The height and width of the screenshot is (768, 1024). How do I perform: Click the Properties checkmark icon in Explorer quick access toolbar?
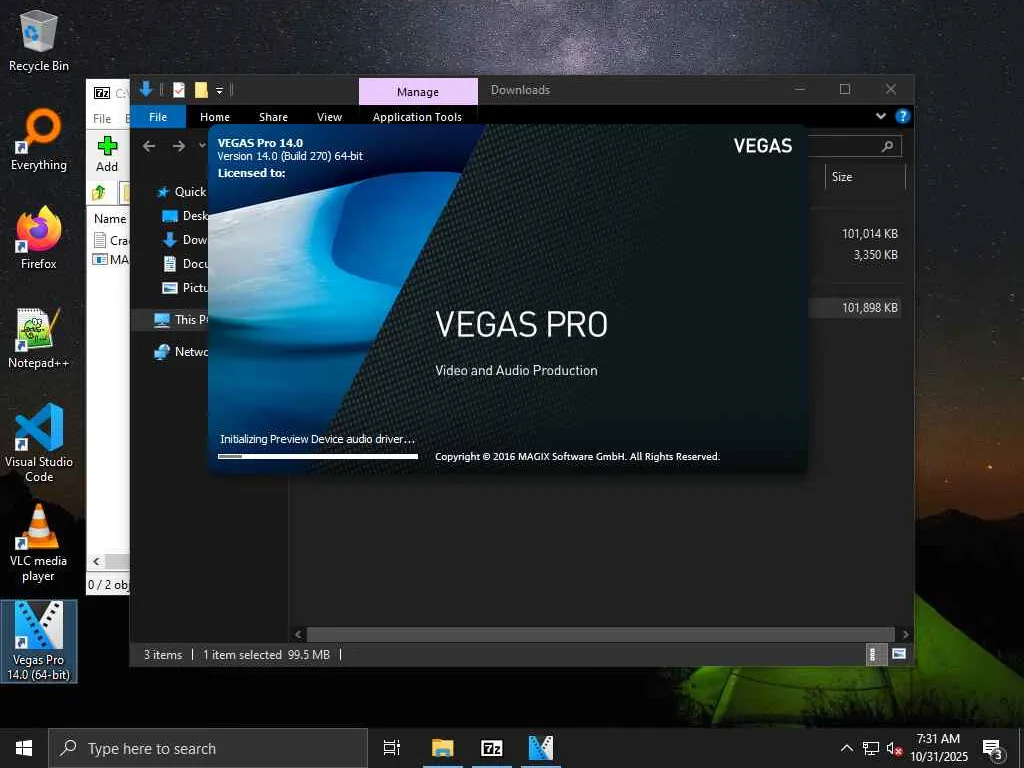(178, 90)
